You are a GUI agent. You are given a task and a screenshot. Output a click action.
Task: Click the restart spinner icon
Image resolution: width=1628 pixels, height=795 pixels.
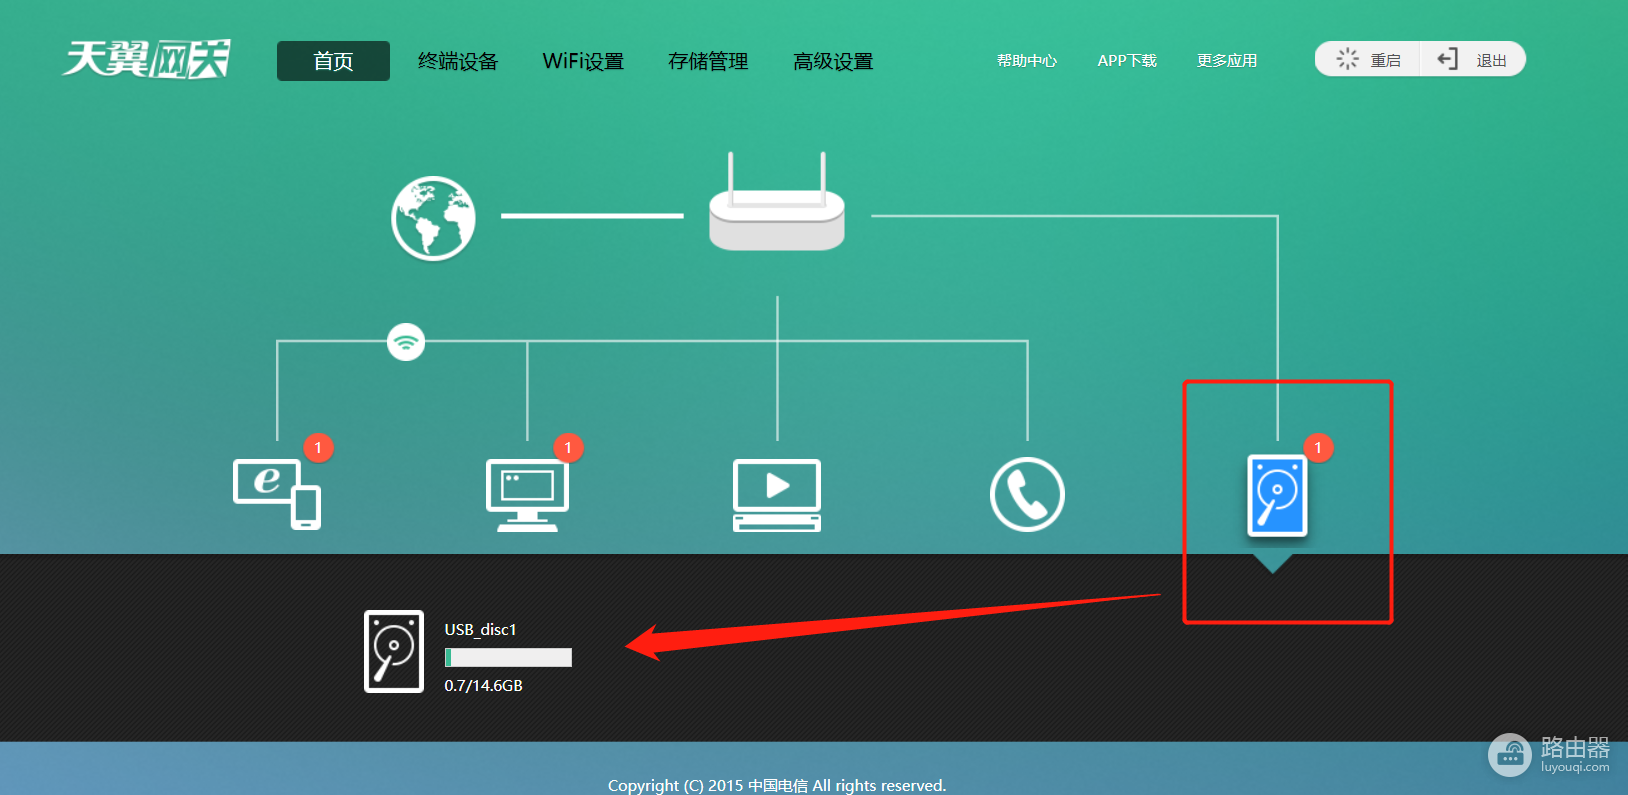[1347, 59]
